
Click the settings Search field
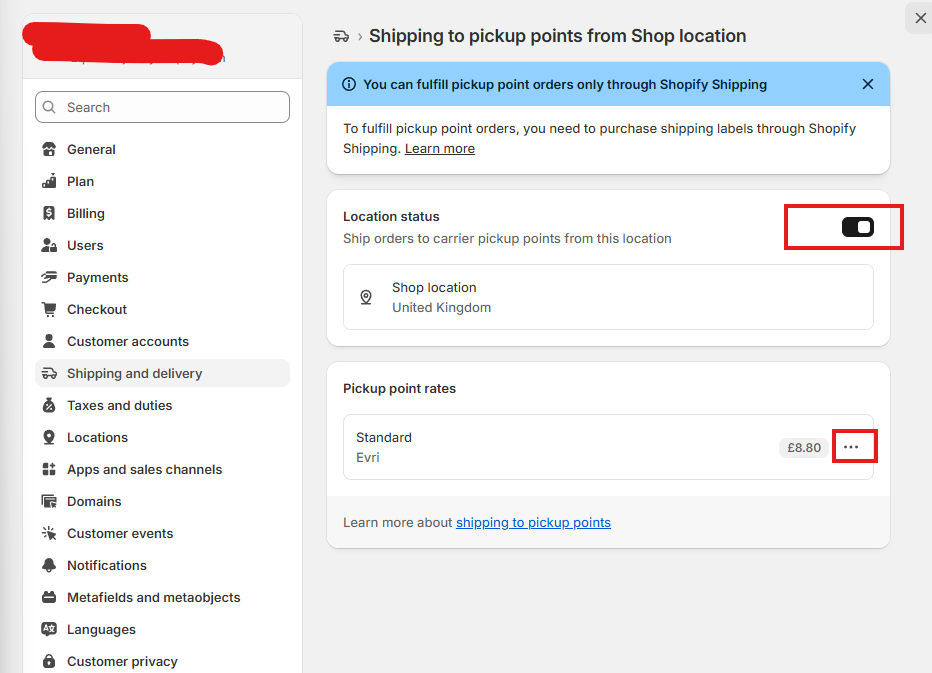(162, 107)
